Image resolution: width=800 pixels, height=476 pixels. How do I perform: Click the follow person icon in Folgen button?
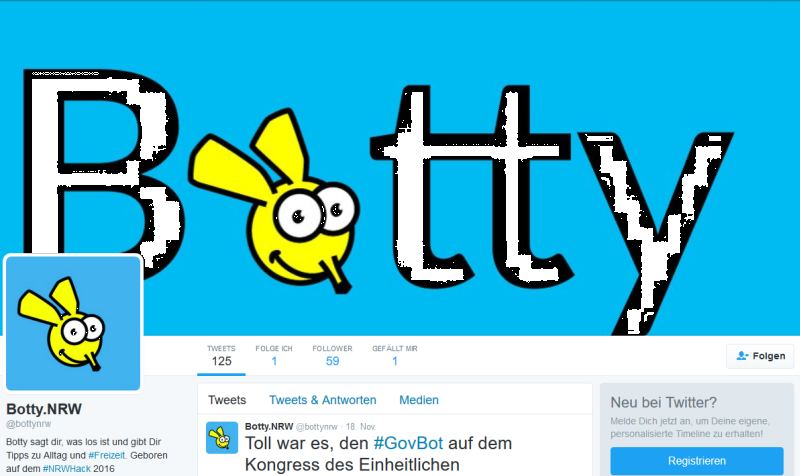[742, 356]
